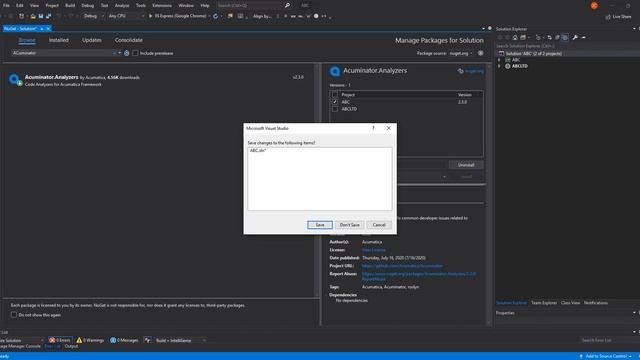
Task: Click the help question mark in the dialog
Action: click(x=373, y=128)
